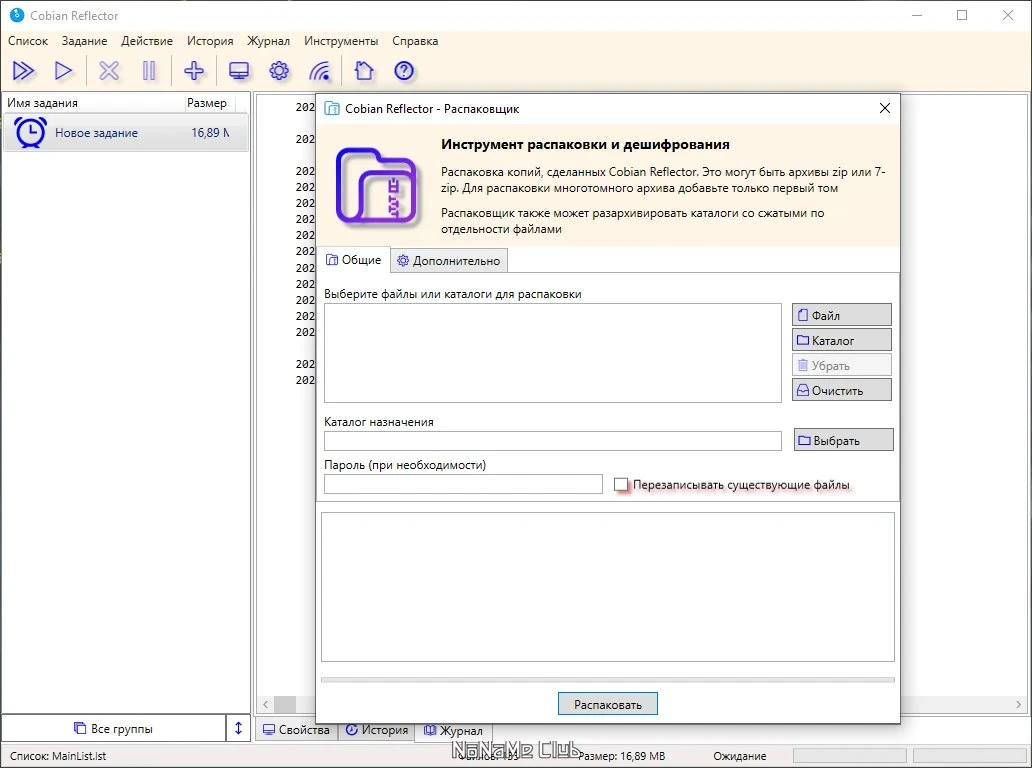
Task: Open settings via the gear toolbar icon
Action: (x=279, y=70)
